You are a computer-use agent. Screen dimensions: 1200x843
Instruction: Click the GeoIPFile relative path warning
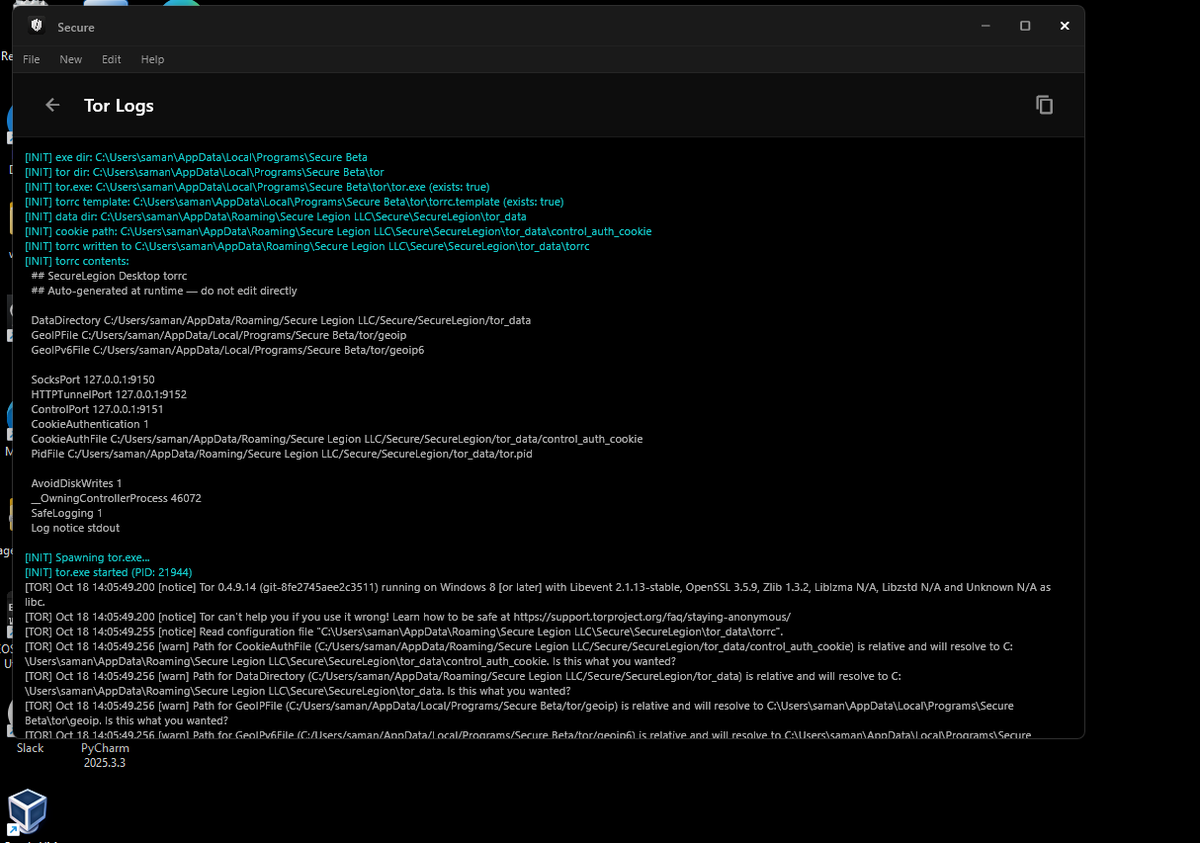coord(519,713)
